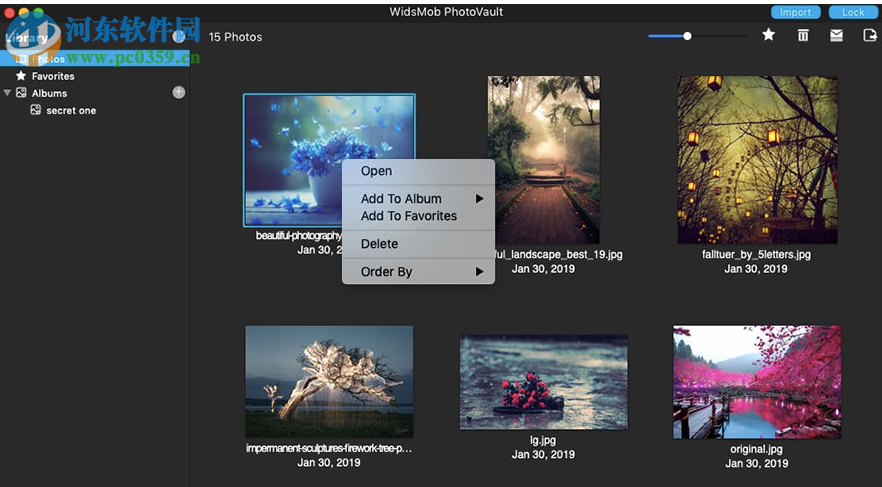Expand the Order By submenu arrow
This screenshot has width=882, height=487.
tap(479, 272)
